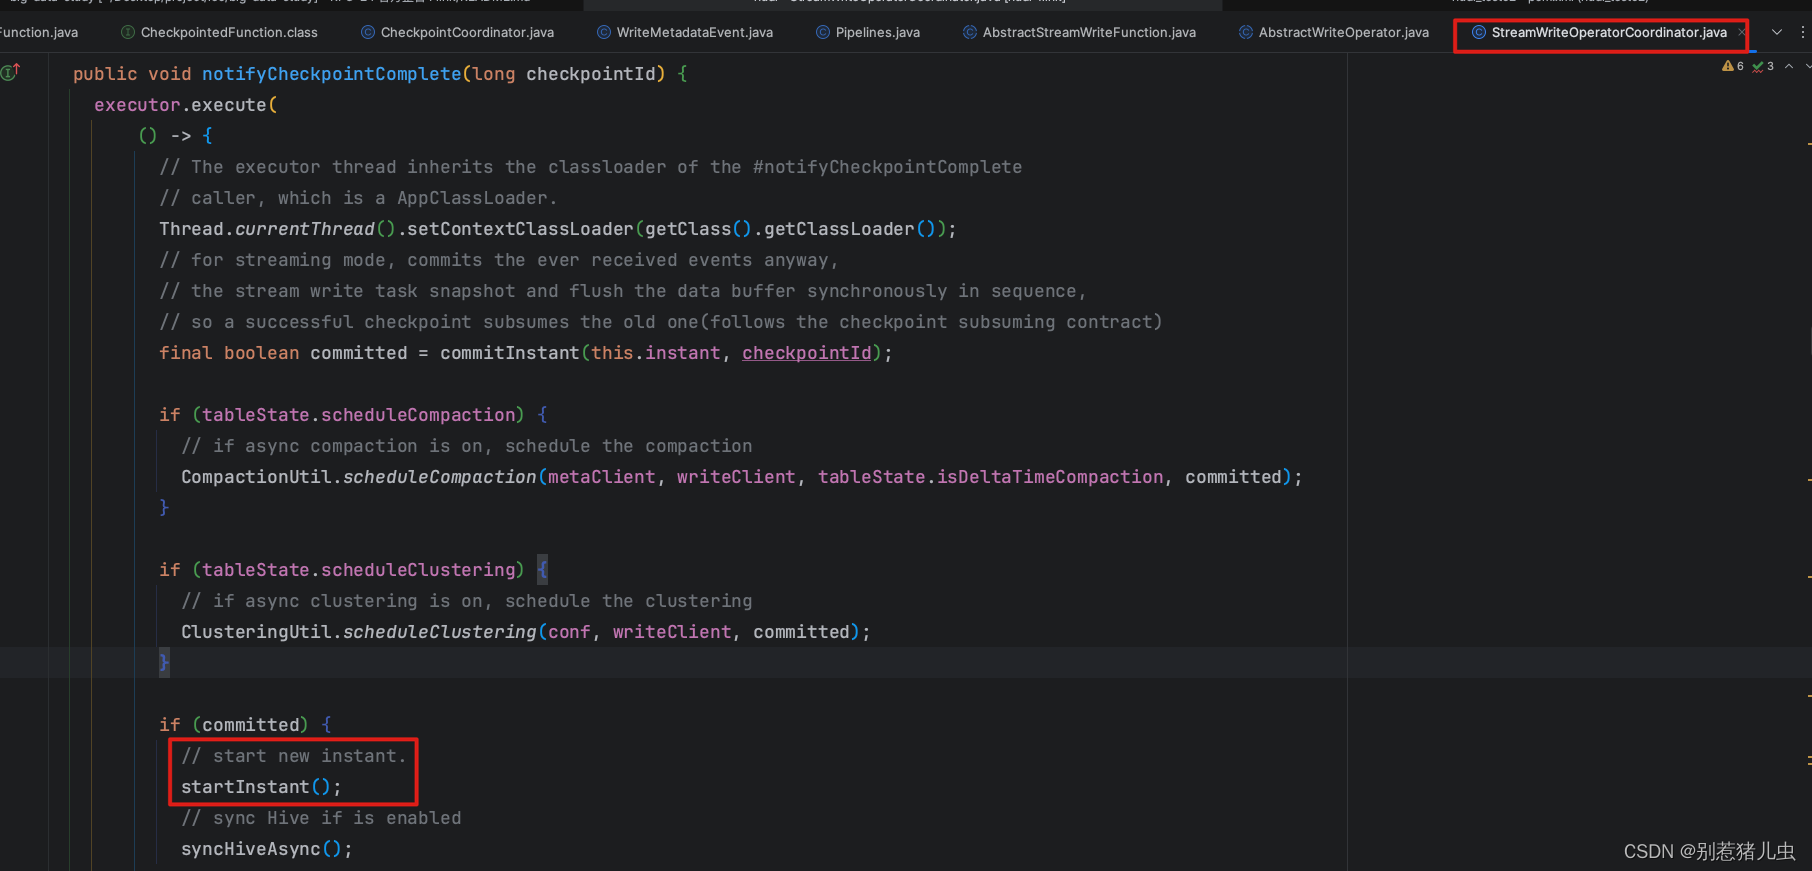
Task: Switch to the Pipelines.java tab
Action: pyautogui.click(x=868, y=32)
